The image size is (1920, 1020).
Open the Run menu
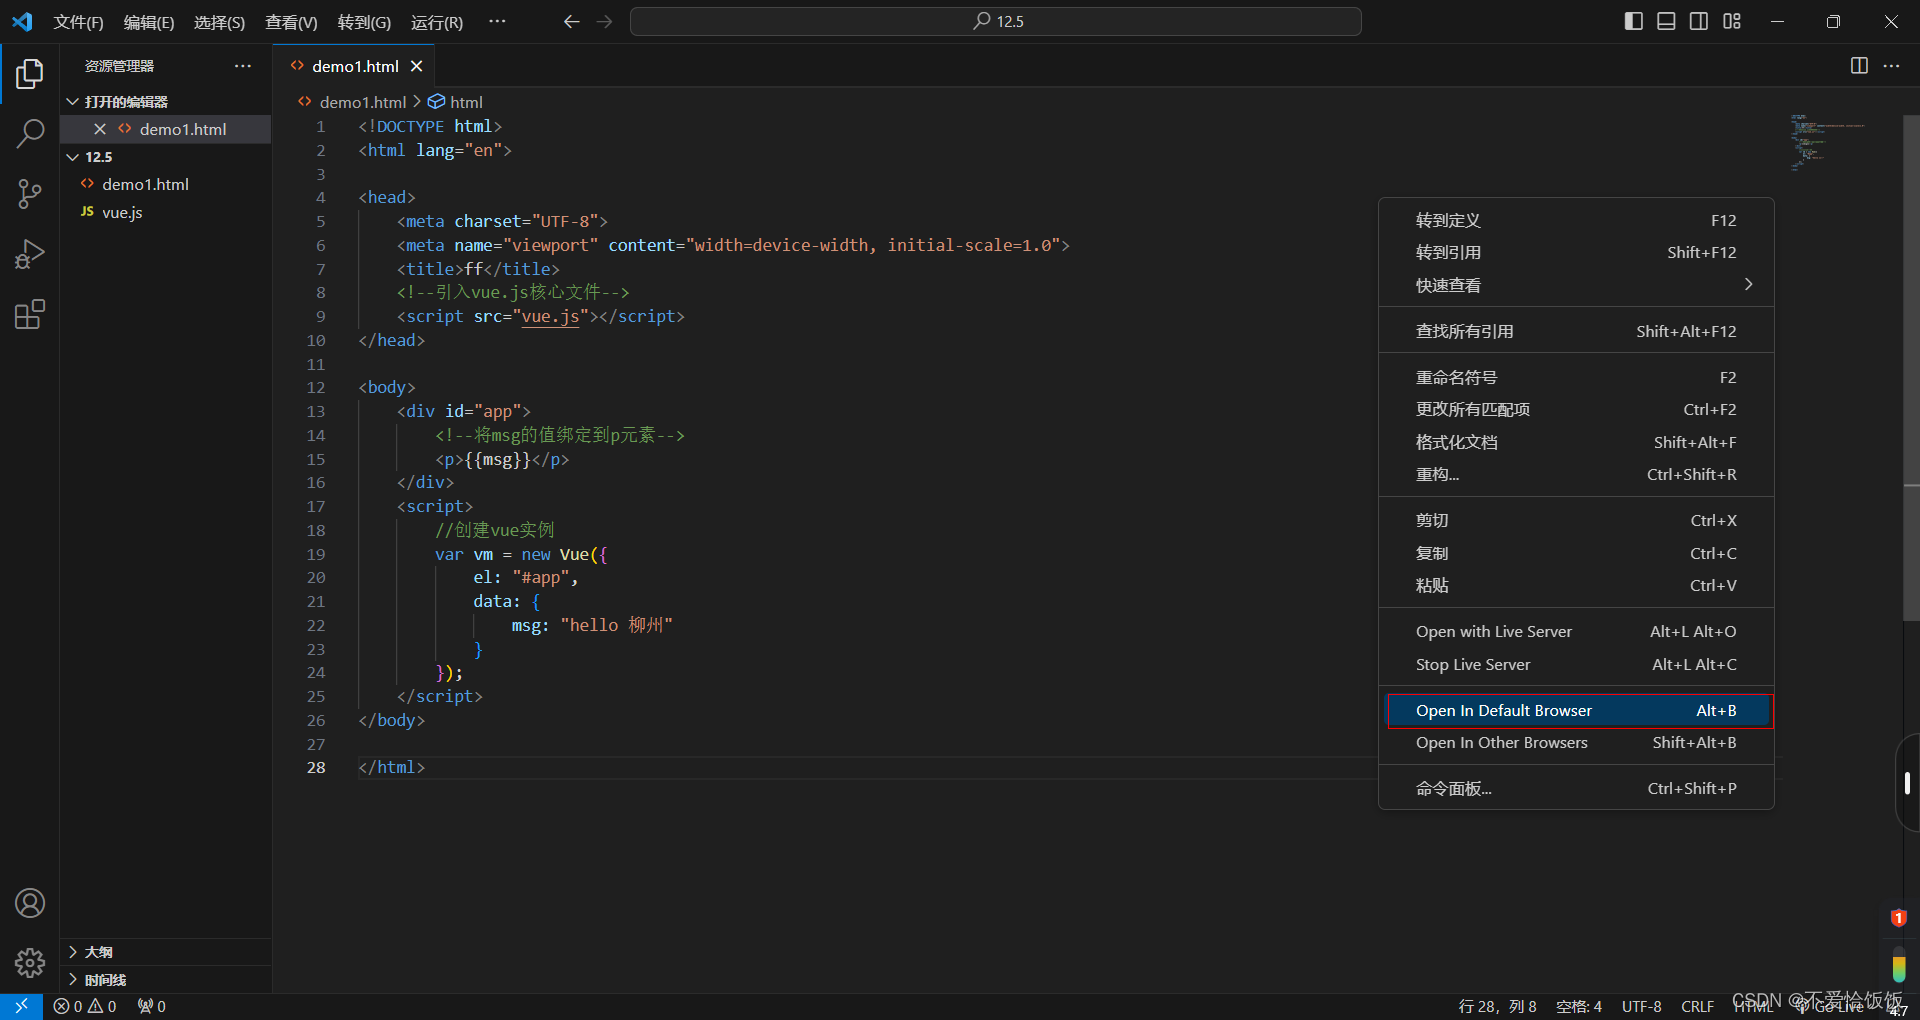tap(437, 22)
